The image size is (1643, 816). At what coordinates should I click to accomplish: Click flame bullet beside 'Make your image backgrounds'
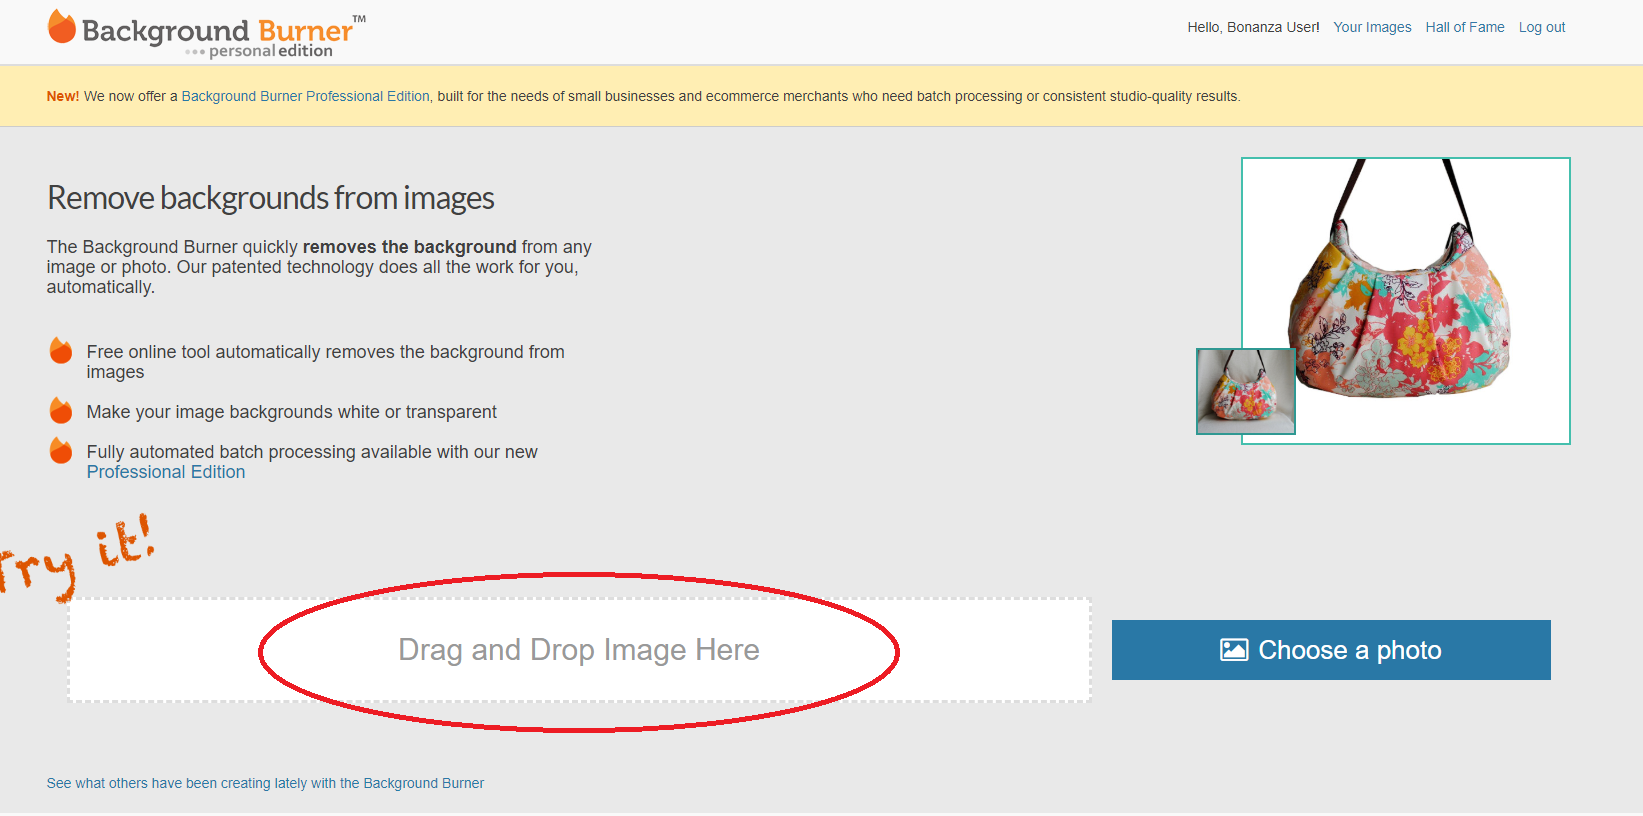[x=61, y=411]
